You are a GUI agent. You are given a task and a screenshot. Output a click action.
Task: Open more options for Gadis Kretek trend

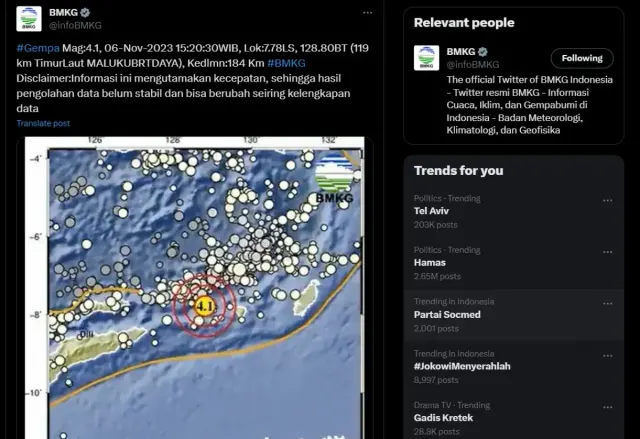tap(607, 407)
